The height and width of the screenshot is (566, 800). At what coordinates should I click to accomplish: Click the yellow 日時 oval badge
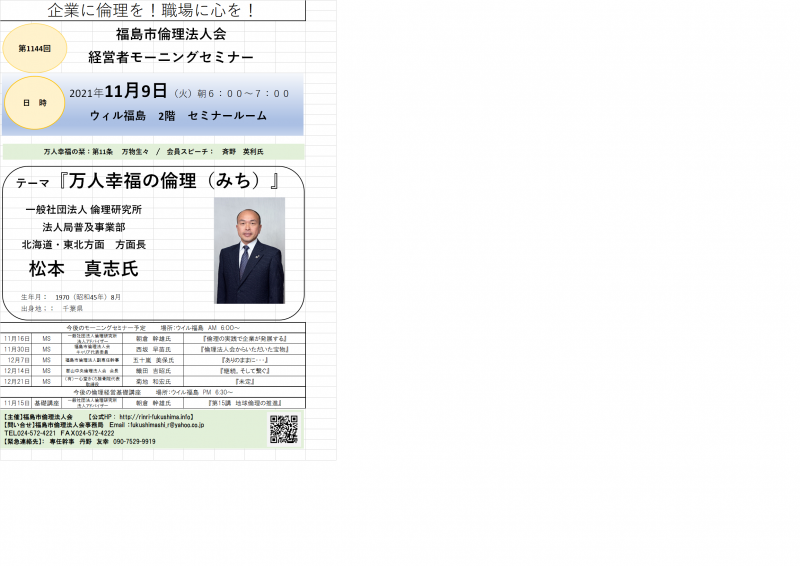pyautogui.click(x=35, y=103)
